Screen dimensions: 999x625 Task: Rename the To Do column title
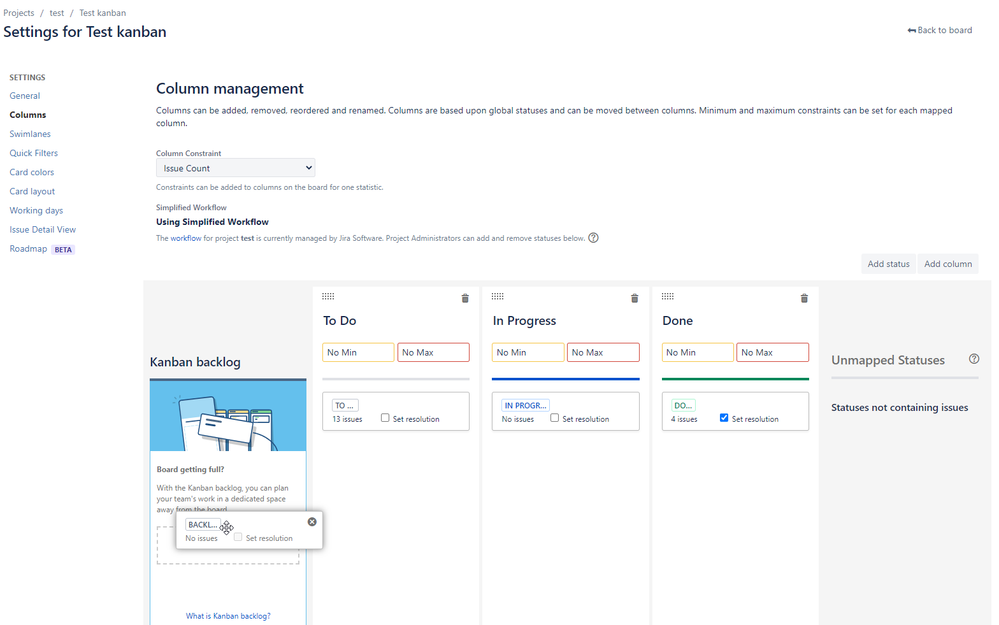point(340,320)
